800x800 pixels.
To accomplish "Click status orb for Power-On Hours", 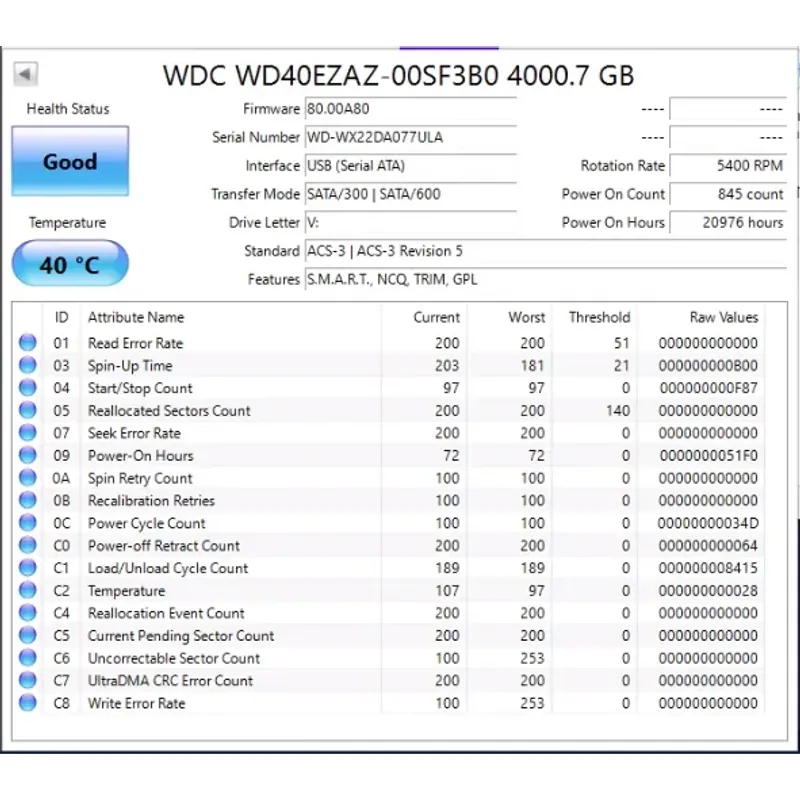I will (28, 456).
